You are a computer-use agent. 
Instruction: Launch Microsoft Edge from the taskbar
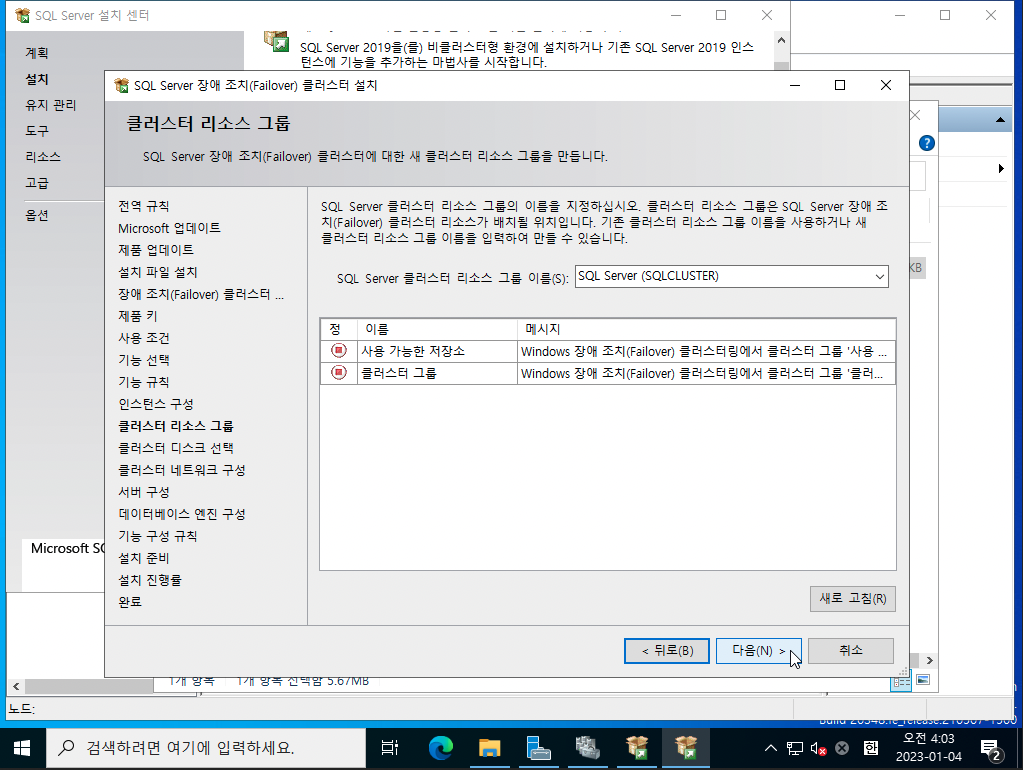(440, 748)
